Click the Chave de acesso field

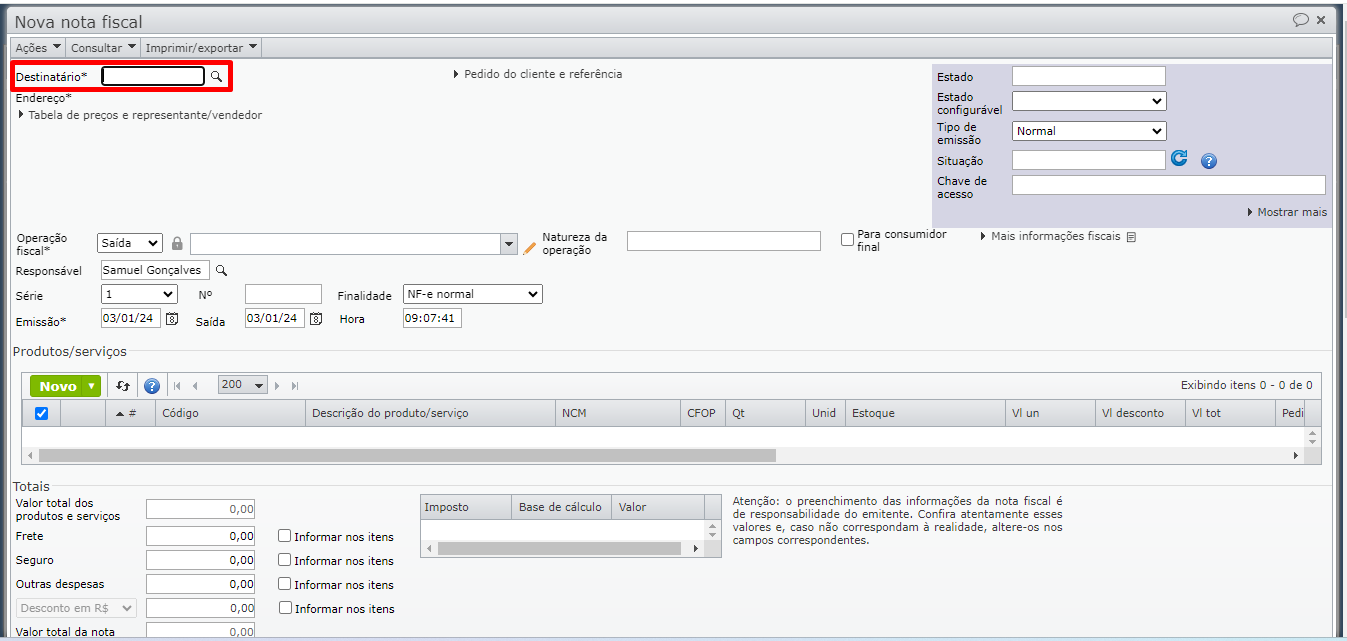(1168, 185)
